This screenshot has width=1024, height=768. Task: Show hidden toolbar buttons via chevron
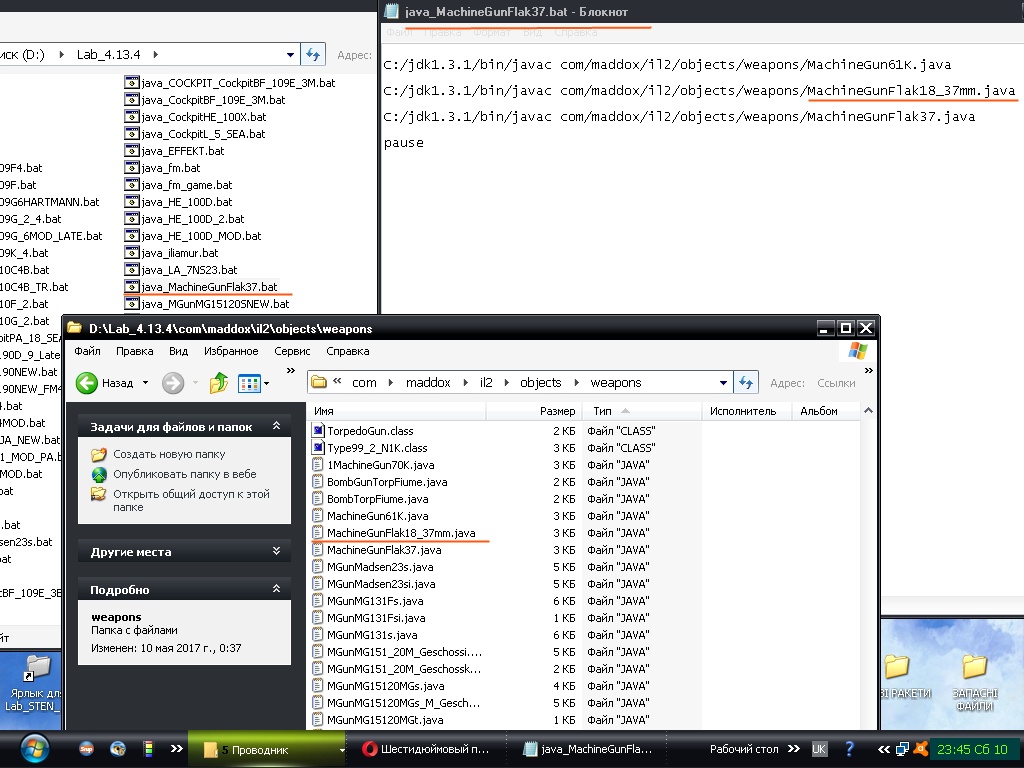291,371
